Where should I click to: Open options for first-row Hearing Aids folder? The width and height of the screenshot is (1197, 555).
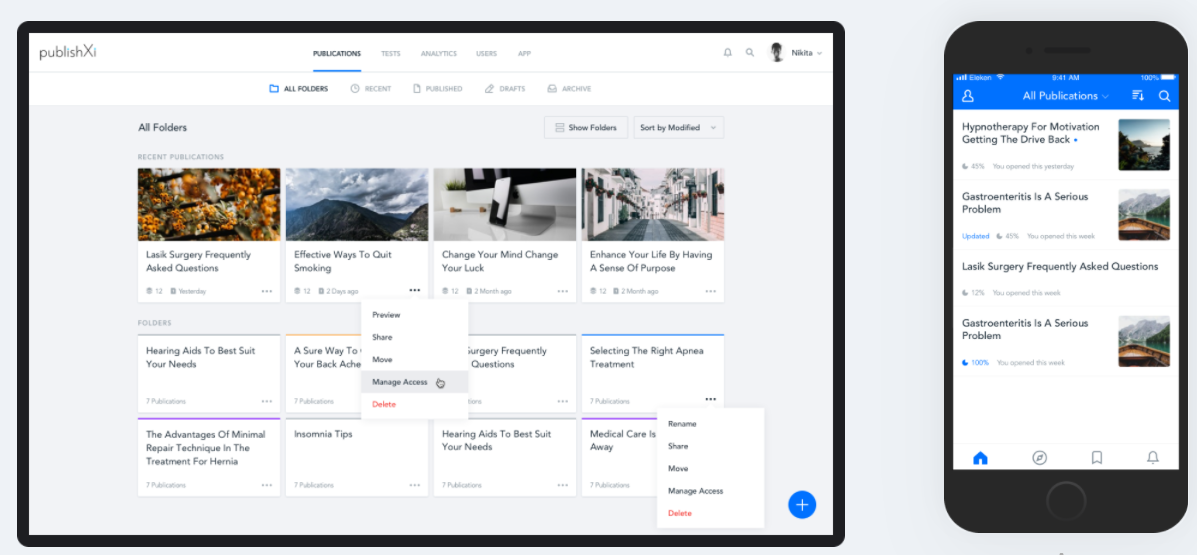[266, 401]
